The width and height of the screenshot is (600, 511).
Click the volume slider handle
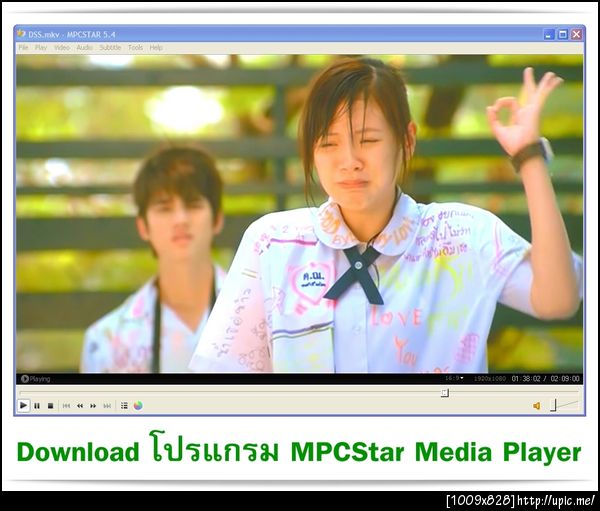[553, 405]
